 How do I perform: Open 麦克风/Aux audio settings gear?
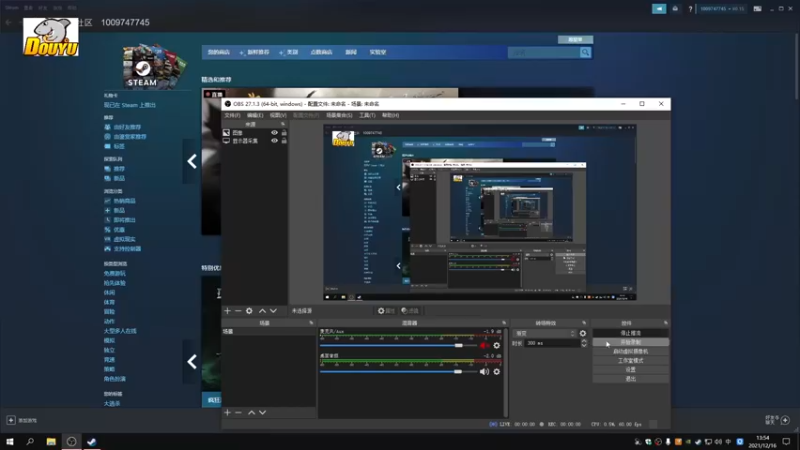[496, 345]
